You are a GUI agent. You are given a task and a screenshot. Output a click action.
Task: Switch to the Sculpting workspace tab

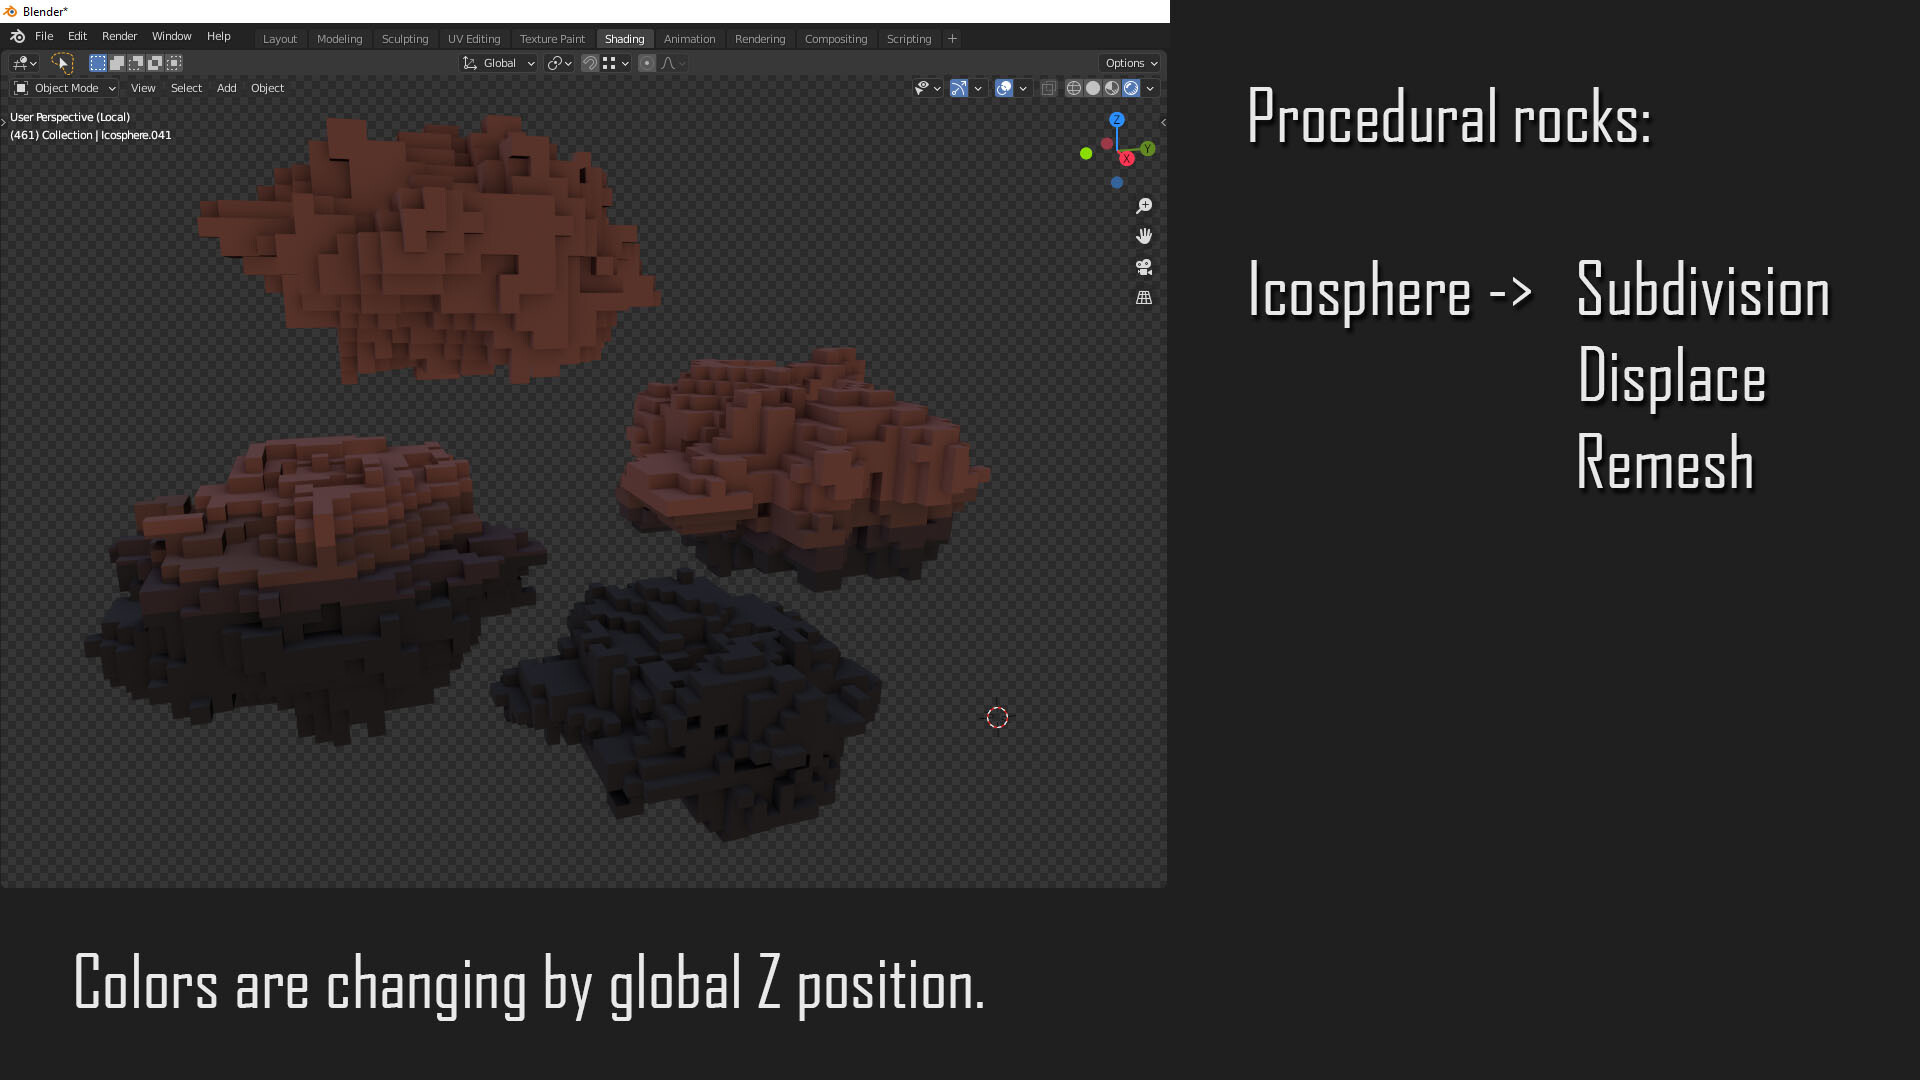tap(404, 39)
